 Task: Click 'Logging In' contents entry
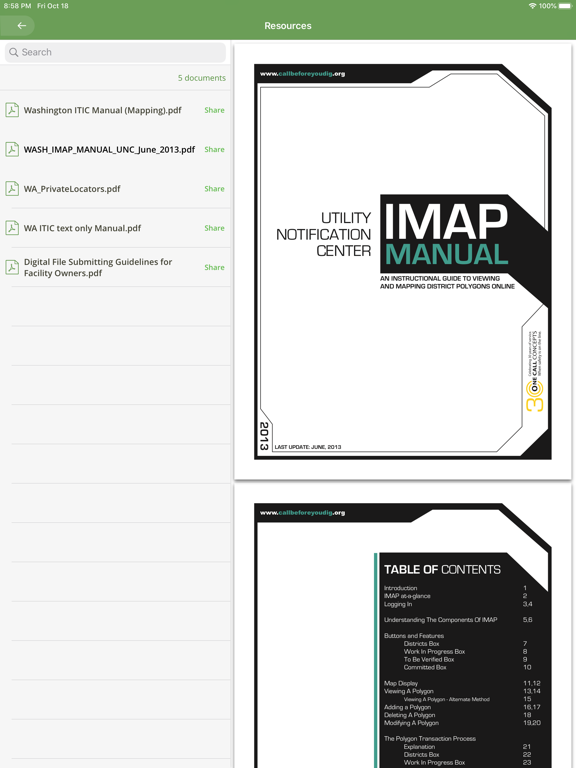pos(398,604)
